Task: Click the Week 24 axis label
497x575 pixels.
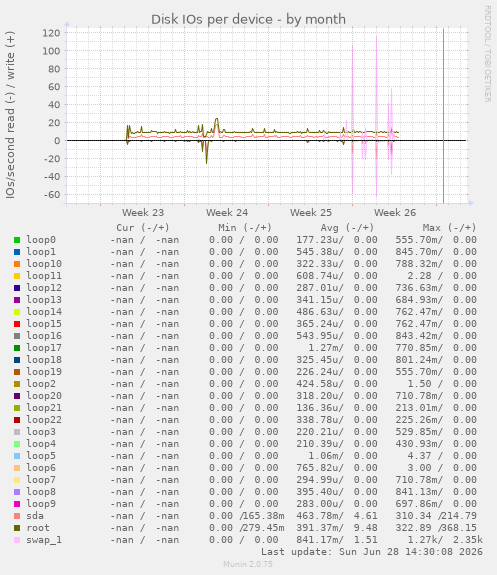Action: click(227, 213)
